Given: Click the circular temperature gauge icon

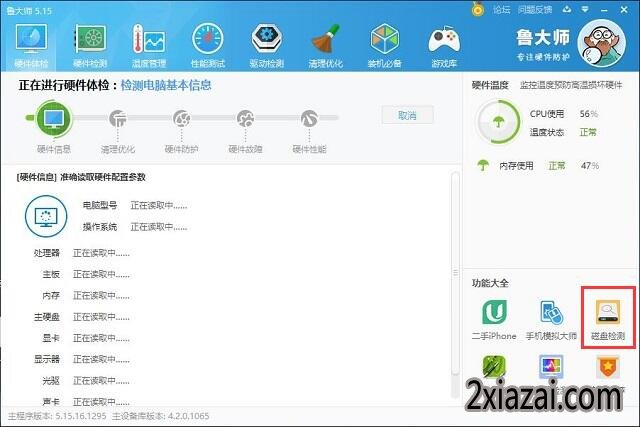Looking at the screenshot, I should pos(498,122).
